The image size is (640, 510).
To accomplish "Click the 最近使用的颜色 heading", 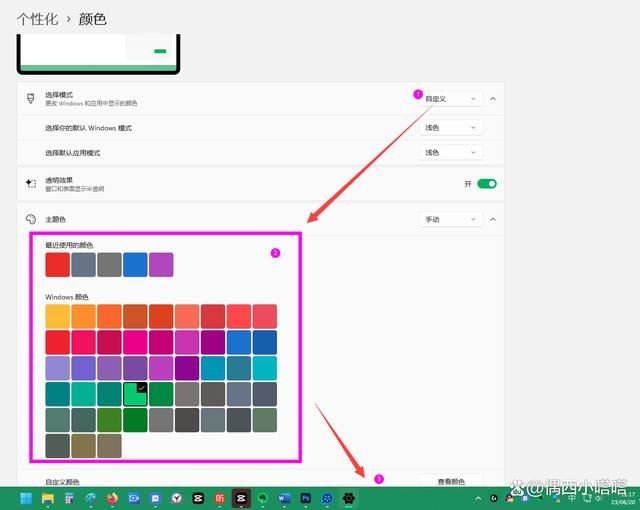I will [69, 245].
